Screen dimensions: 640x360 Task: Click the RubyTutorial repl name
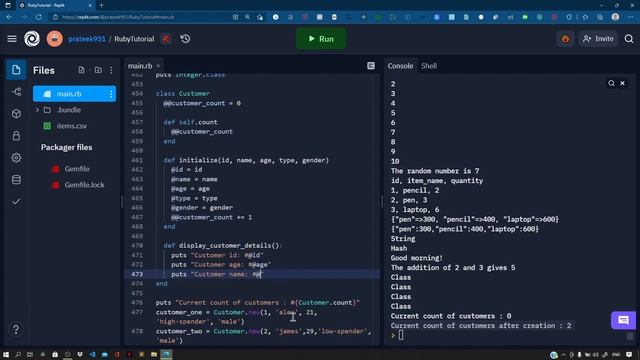pos(134,39)
